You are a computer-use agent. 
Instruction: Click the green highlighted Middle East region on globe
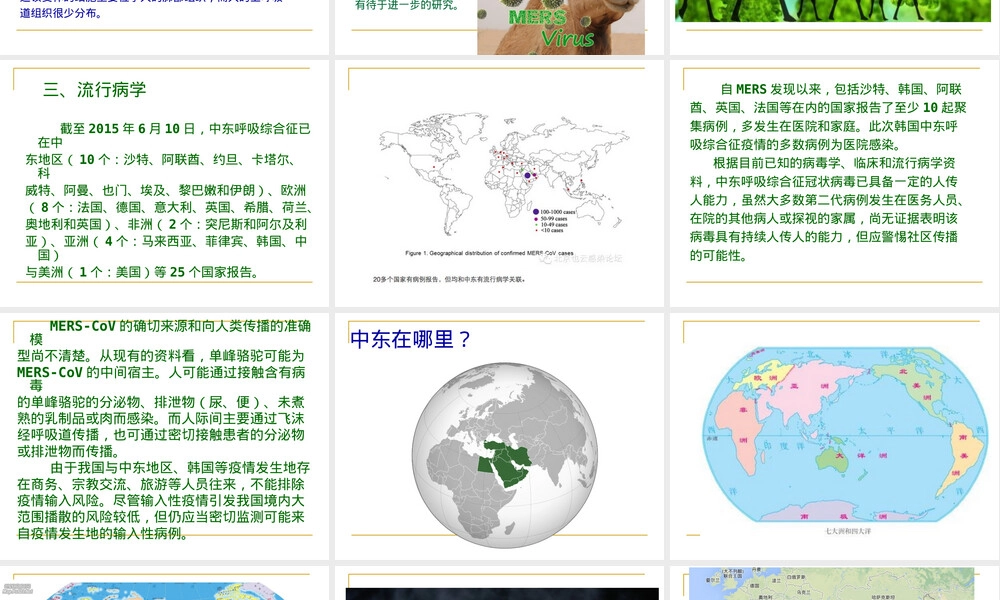tap(504, 462)
